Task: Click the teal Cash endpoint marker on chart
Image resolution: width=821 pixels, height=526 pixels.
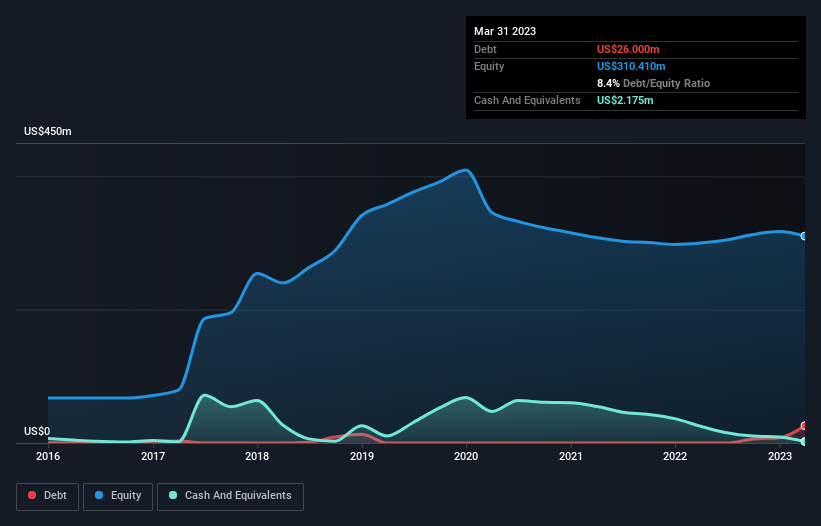Action: (x=804, y=441)
